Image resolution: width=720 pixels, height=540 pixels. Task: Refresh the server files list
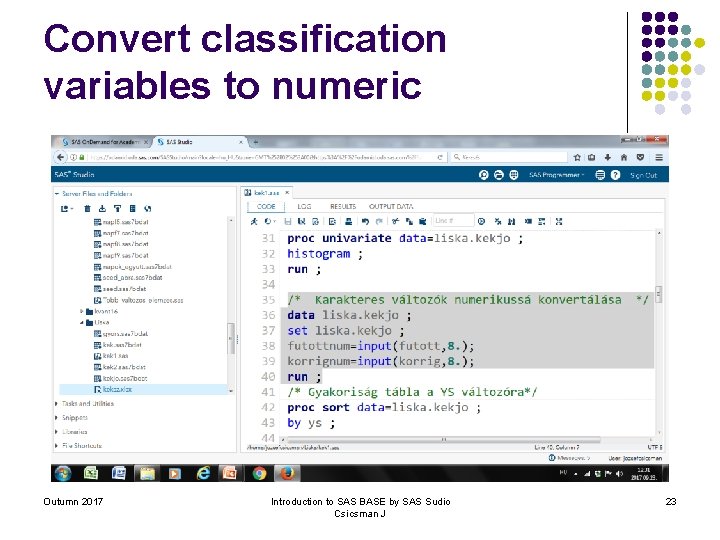147,209
